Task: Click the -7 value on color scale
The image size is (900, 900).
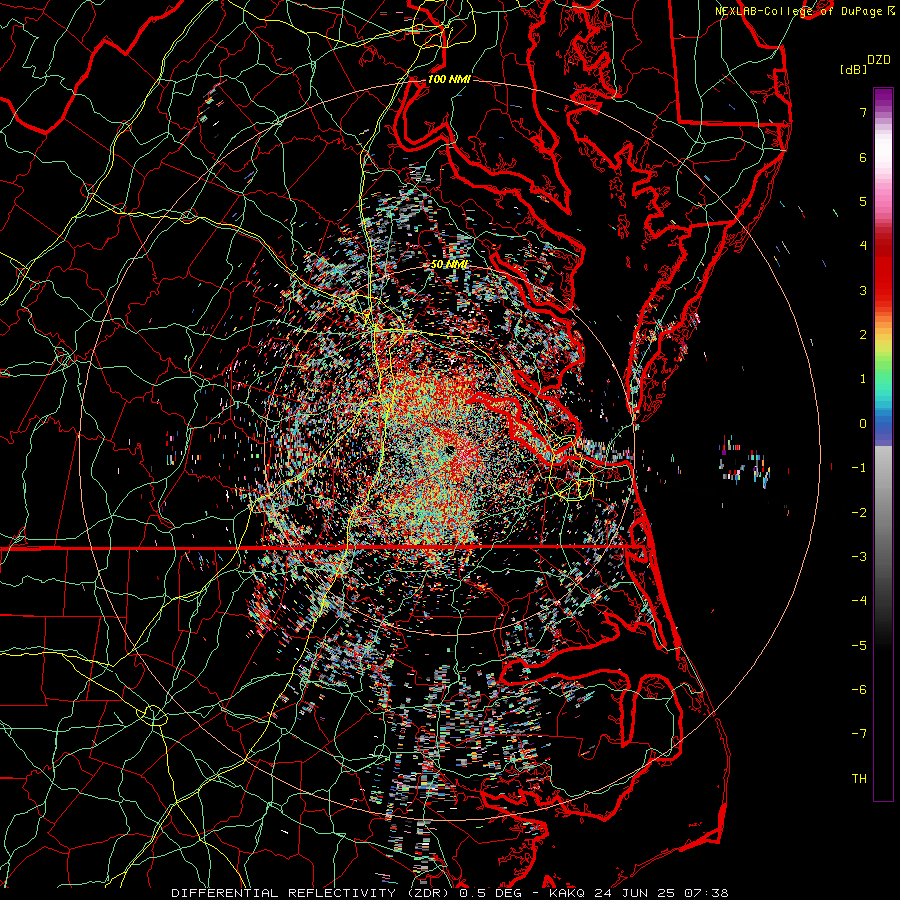Action: coord(859,734)
